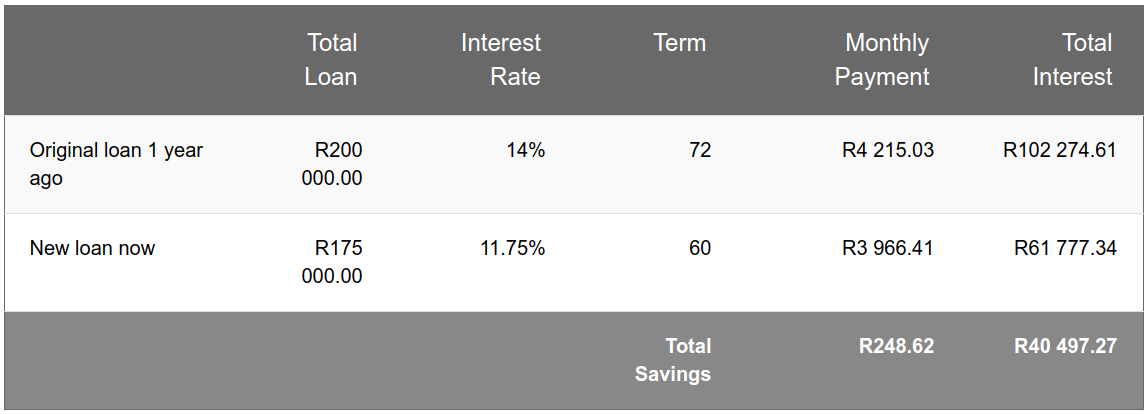The width and height of the screenshot is (1148, 414).
Task: Select the R4 215.03 monthly payment value
Action: (x=888, y=150)
